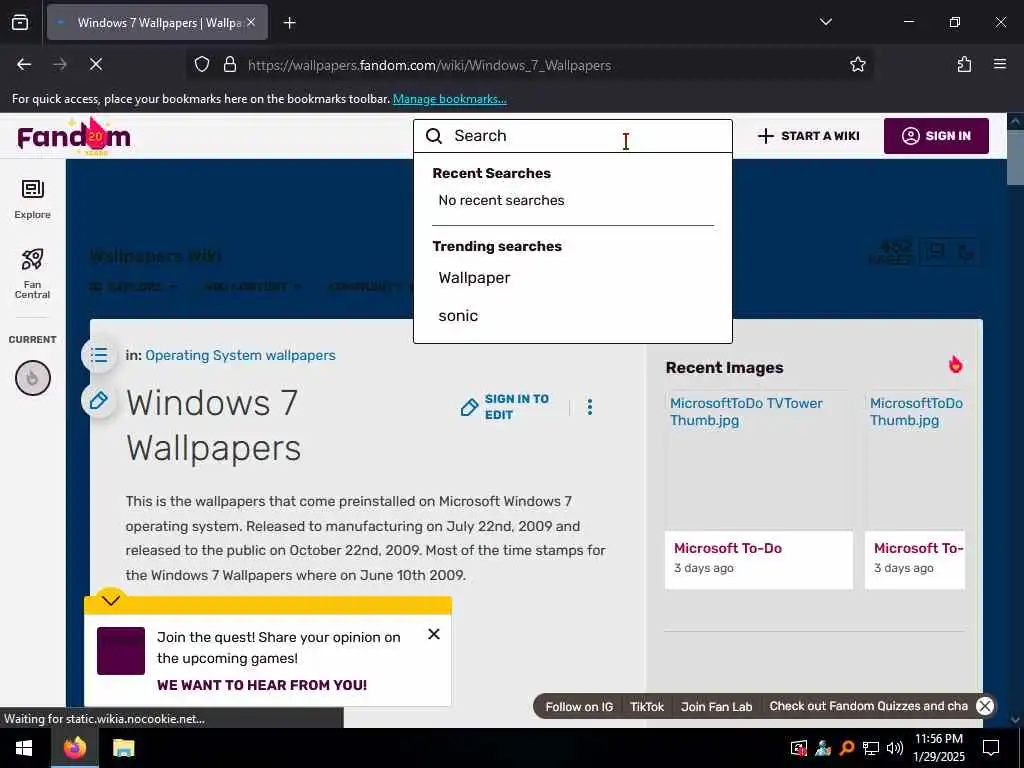Open the Windows Start menu
This screenshot has width=1024, height=768.
point(24,748)
